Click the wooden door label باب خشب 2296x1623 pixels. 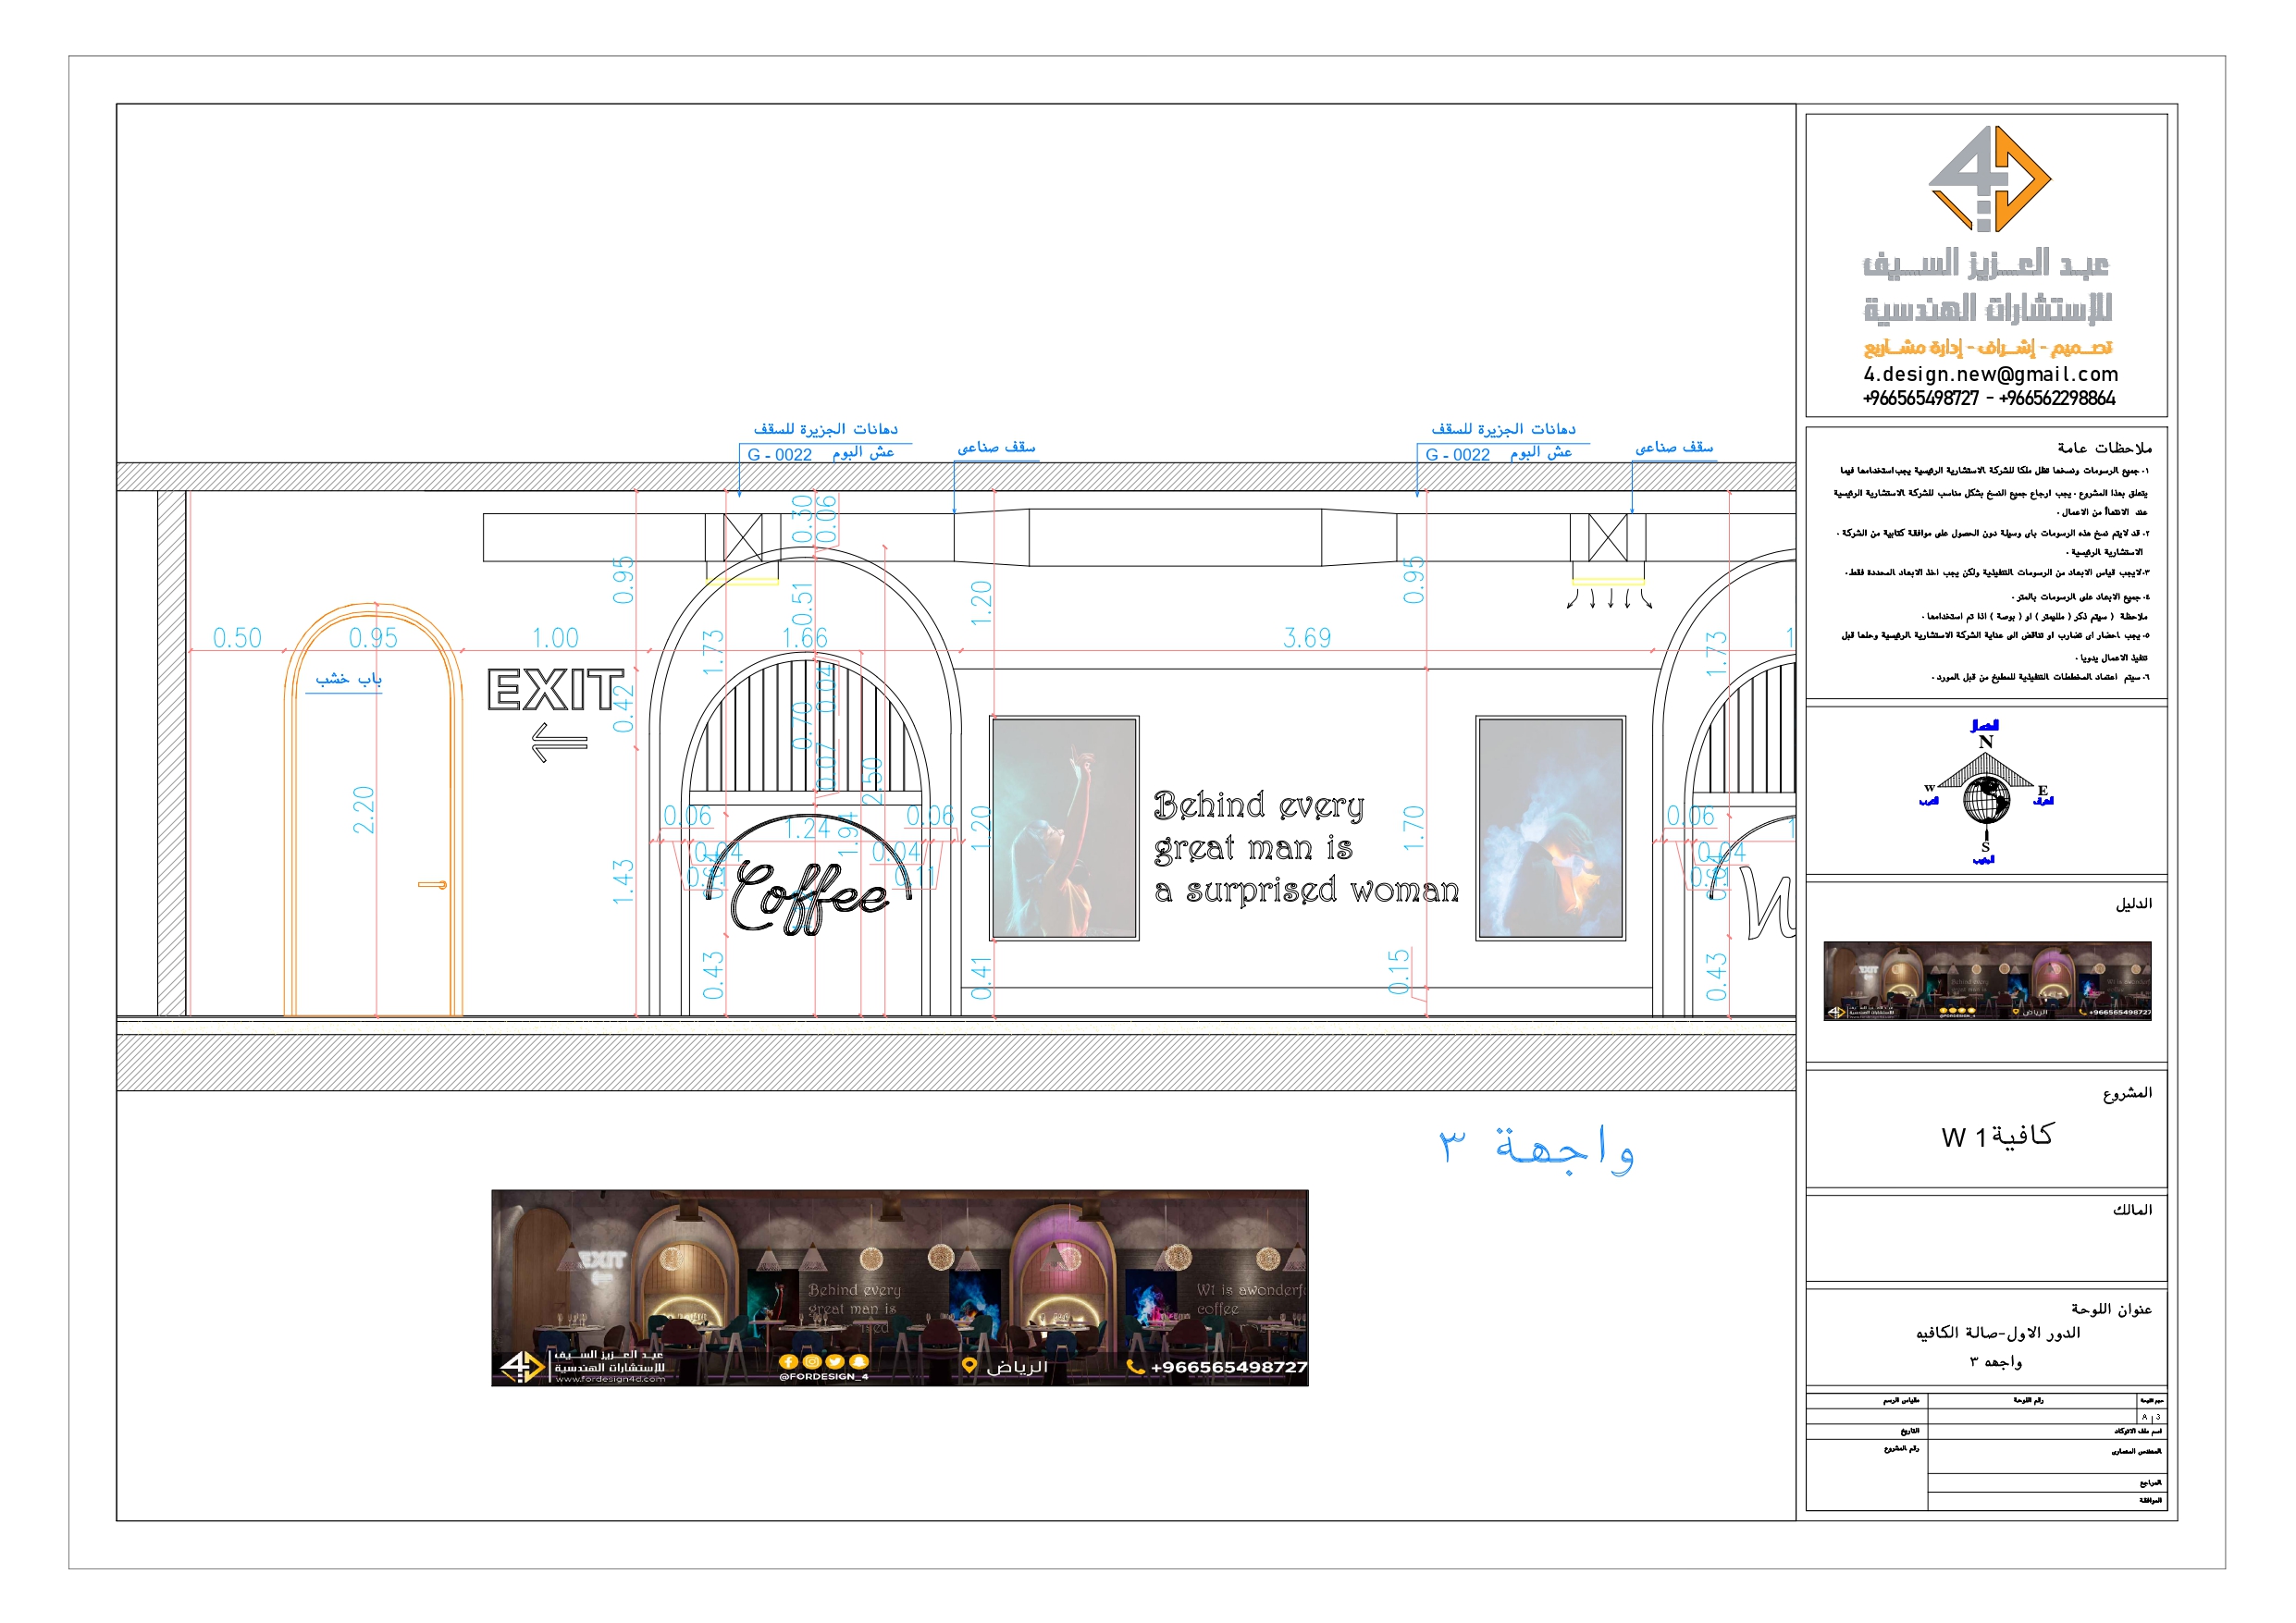coord(348,679)
